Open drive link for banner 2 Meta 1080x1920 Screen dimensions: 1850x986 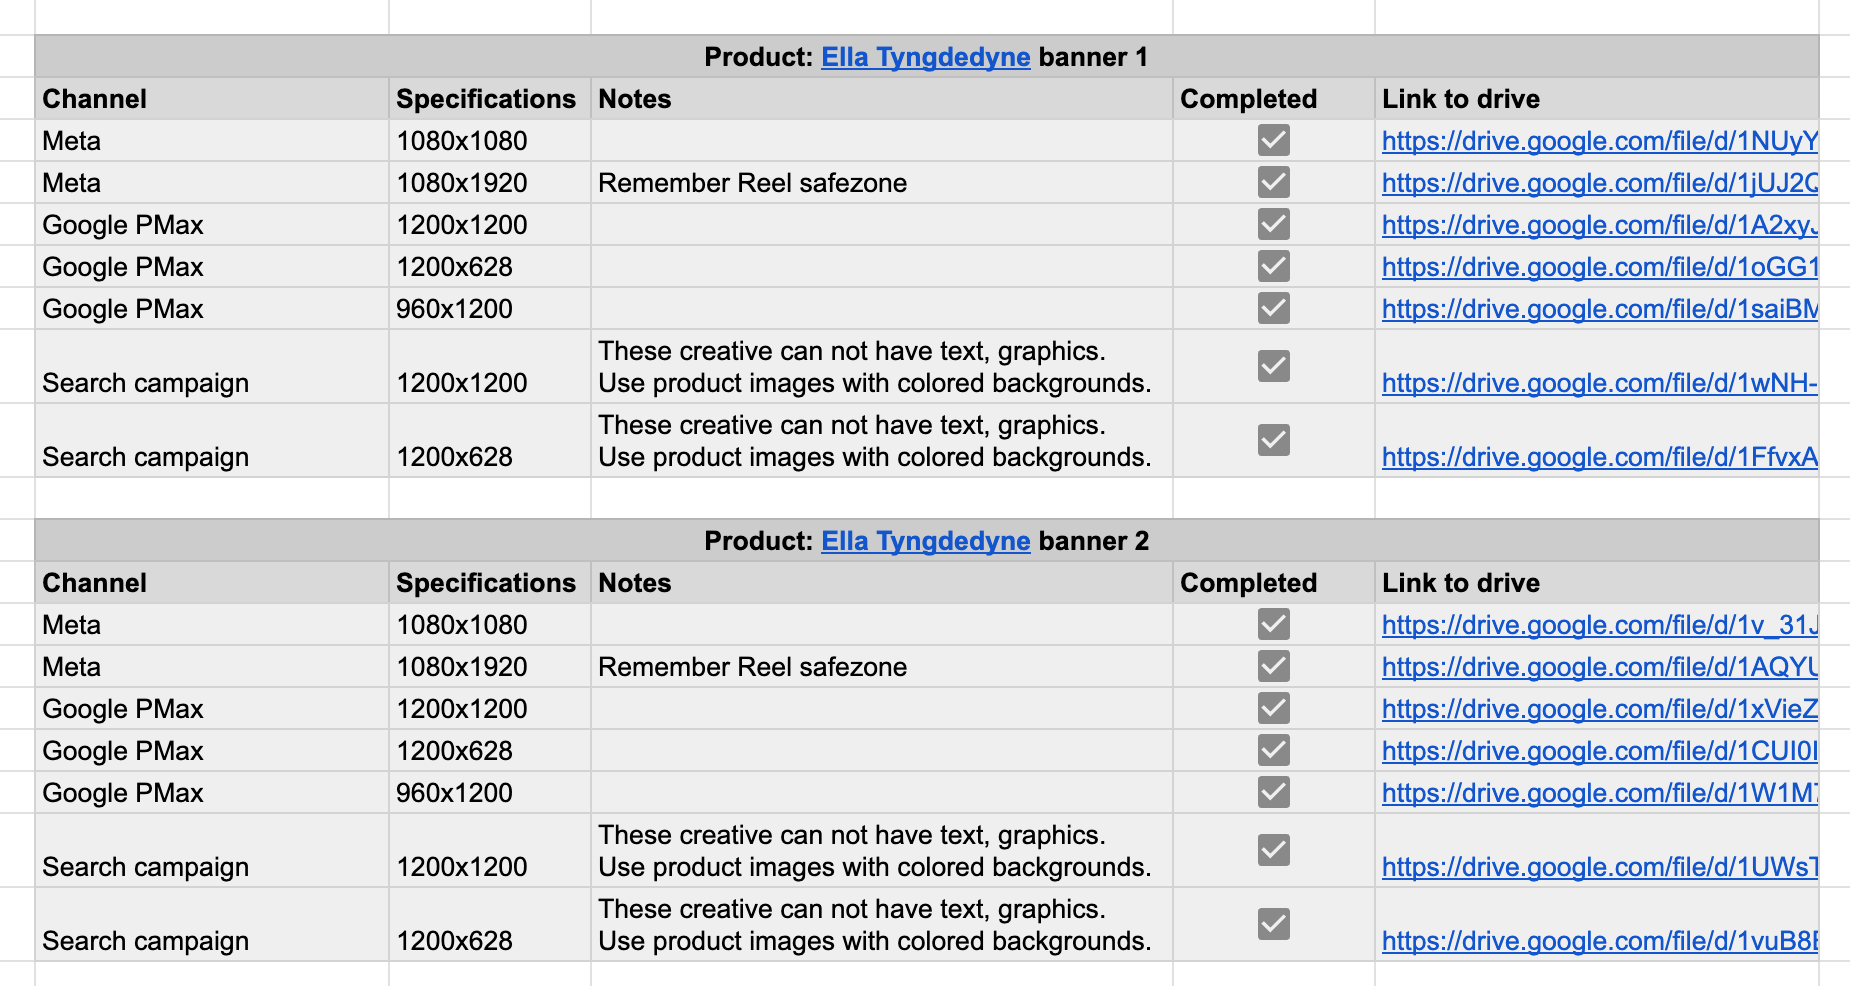[1599, 667]
